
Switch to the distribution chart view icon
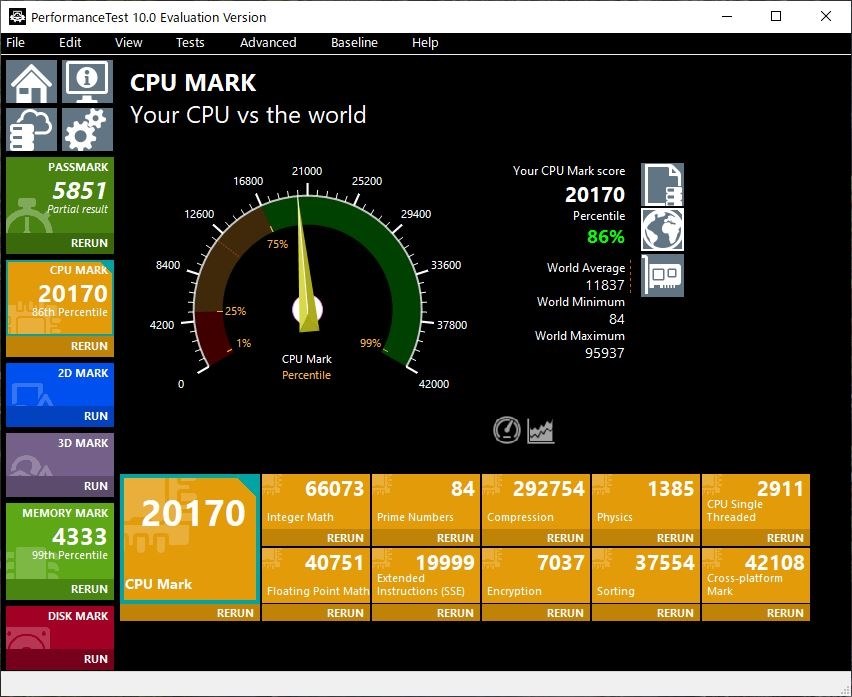tap(541, 430)
